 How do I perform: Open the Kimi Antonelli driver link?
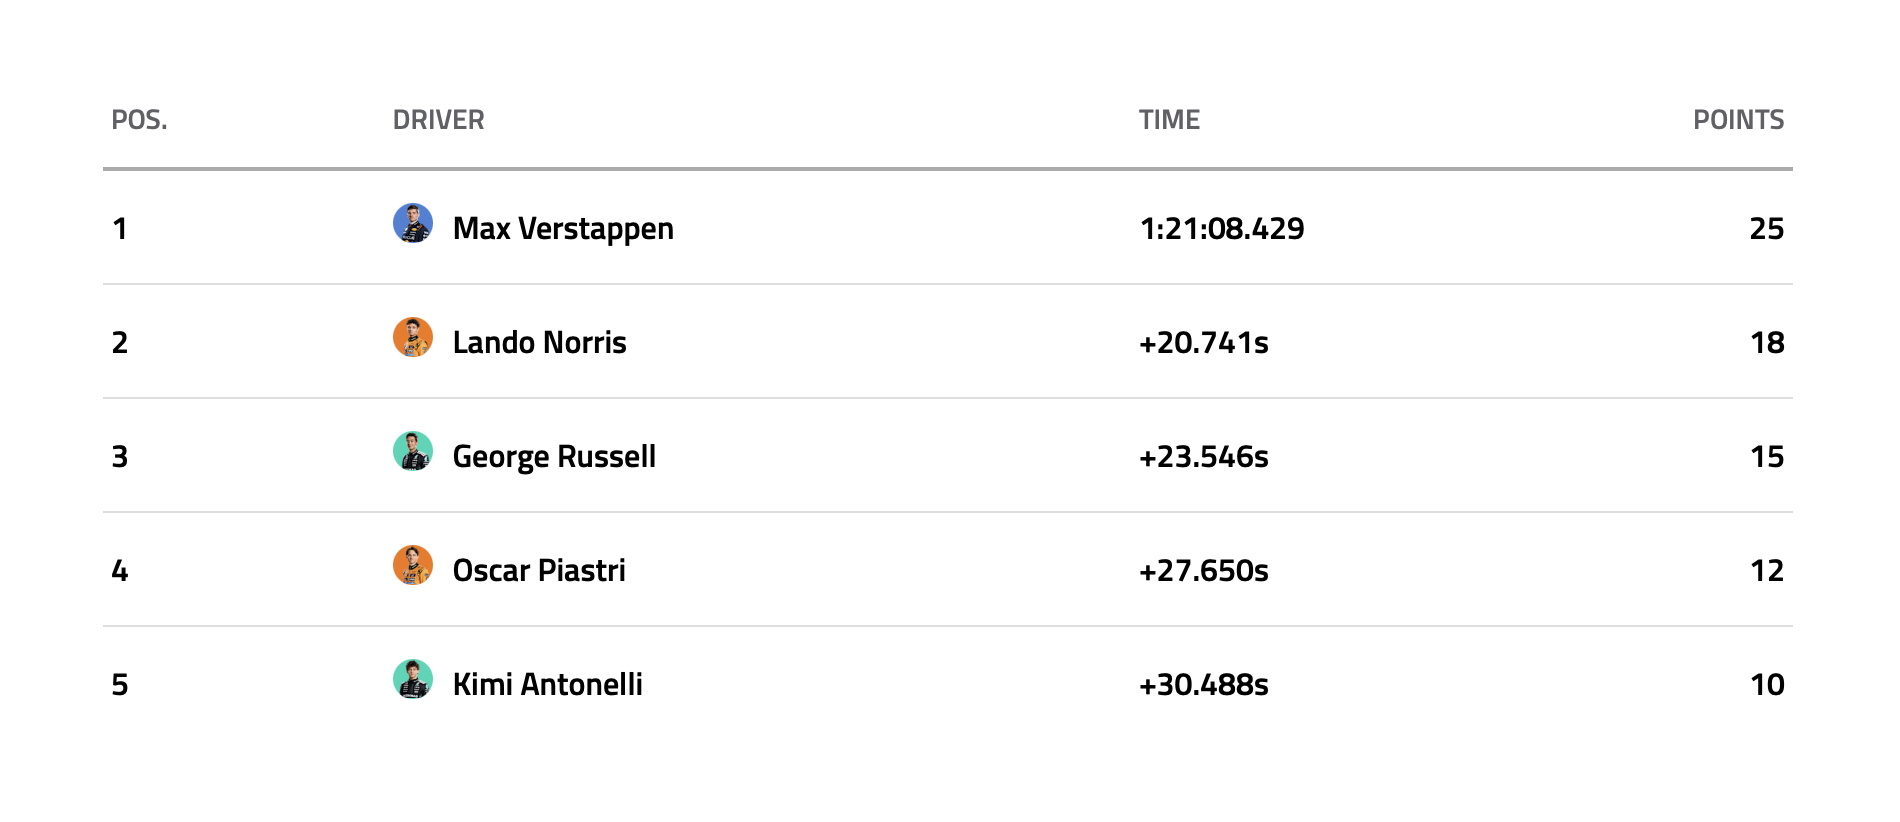click(x=547, y=685)
